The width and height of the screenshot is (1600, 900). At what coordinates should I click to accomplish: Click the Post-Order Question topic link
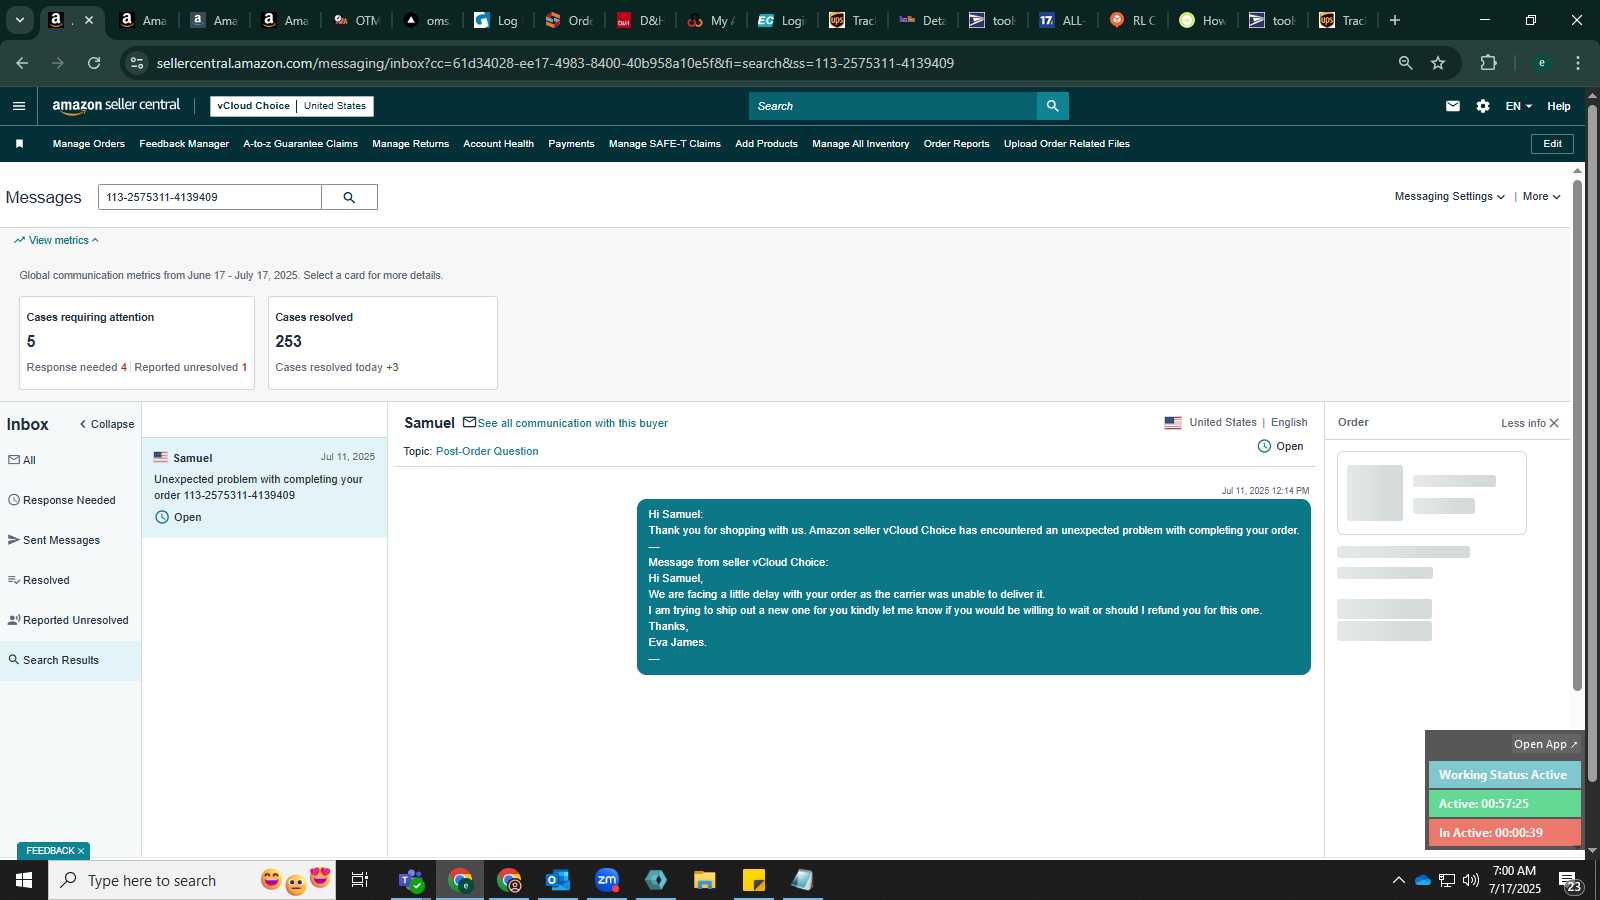tap(487, 451)
